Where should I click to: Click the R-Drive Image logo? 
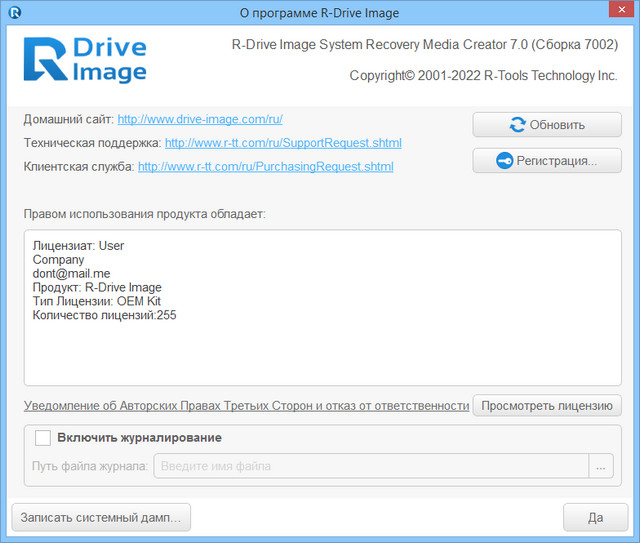point(85,60)
